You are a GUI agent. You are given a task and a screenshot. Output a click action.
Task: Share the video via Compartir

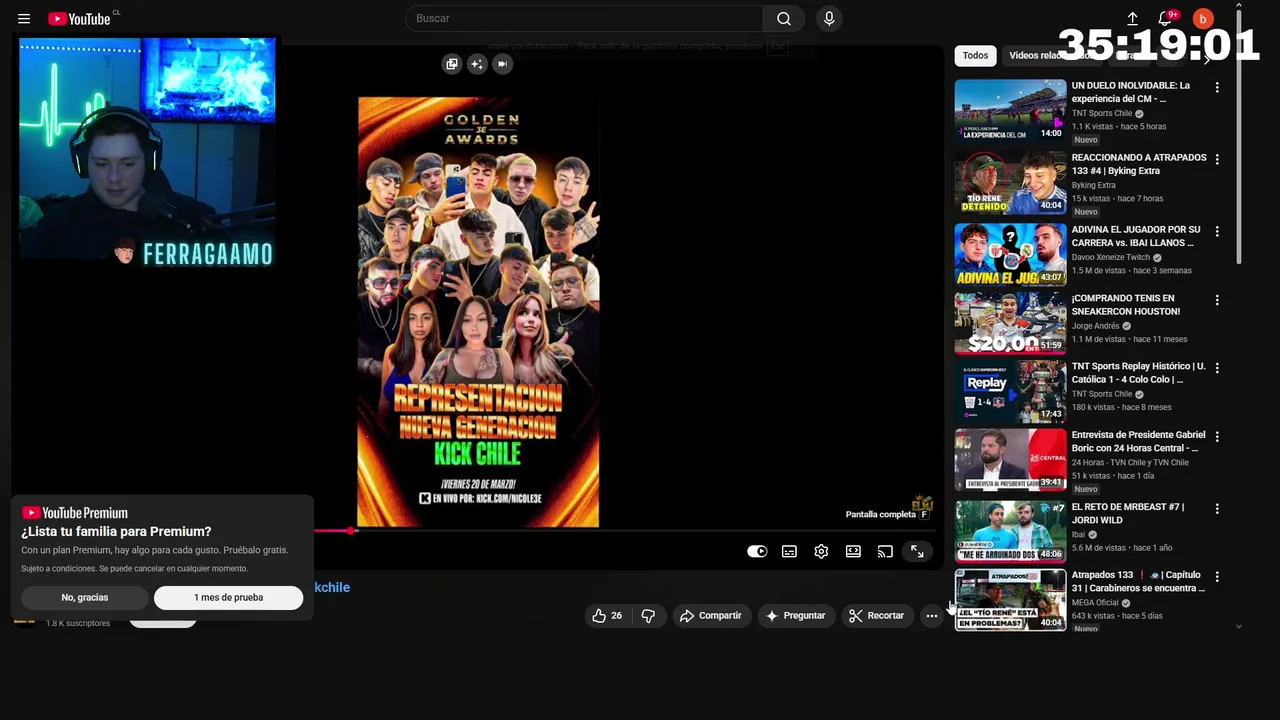tap(711, 616)
